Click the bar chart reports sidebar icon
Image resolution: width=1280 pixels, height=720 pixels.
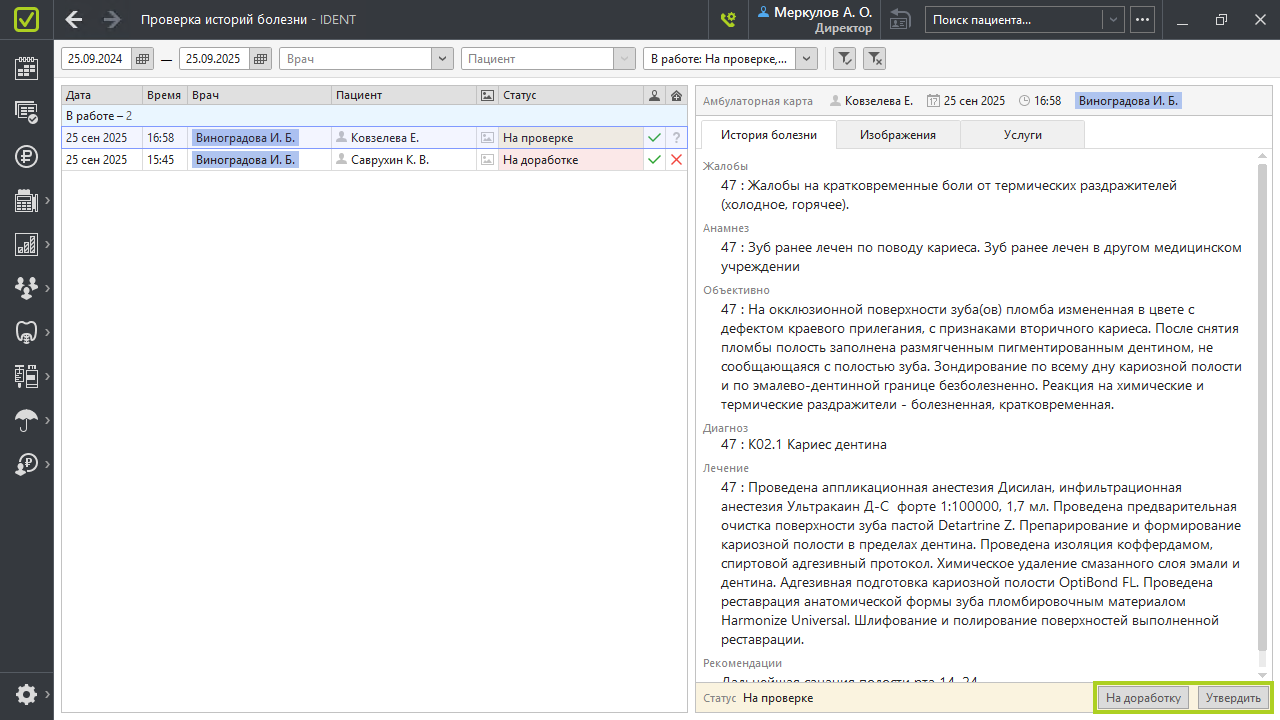pos(26,244)
